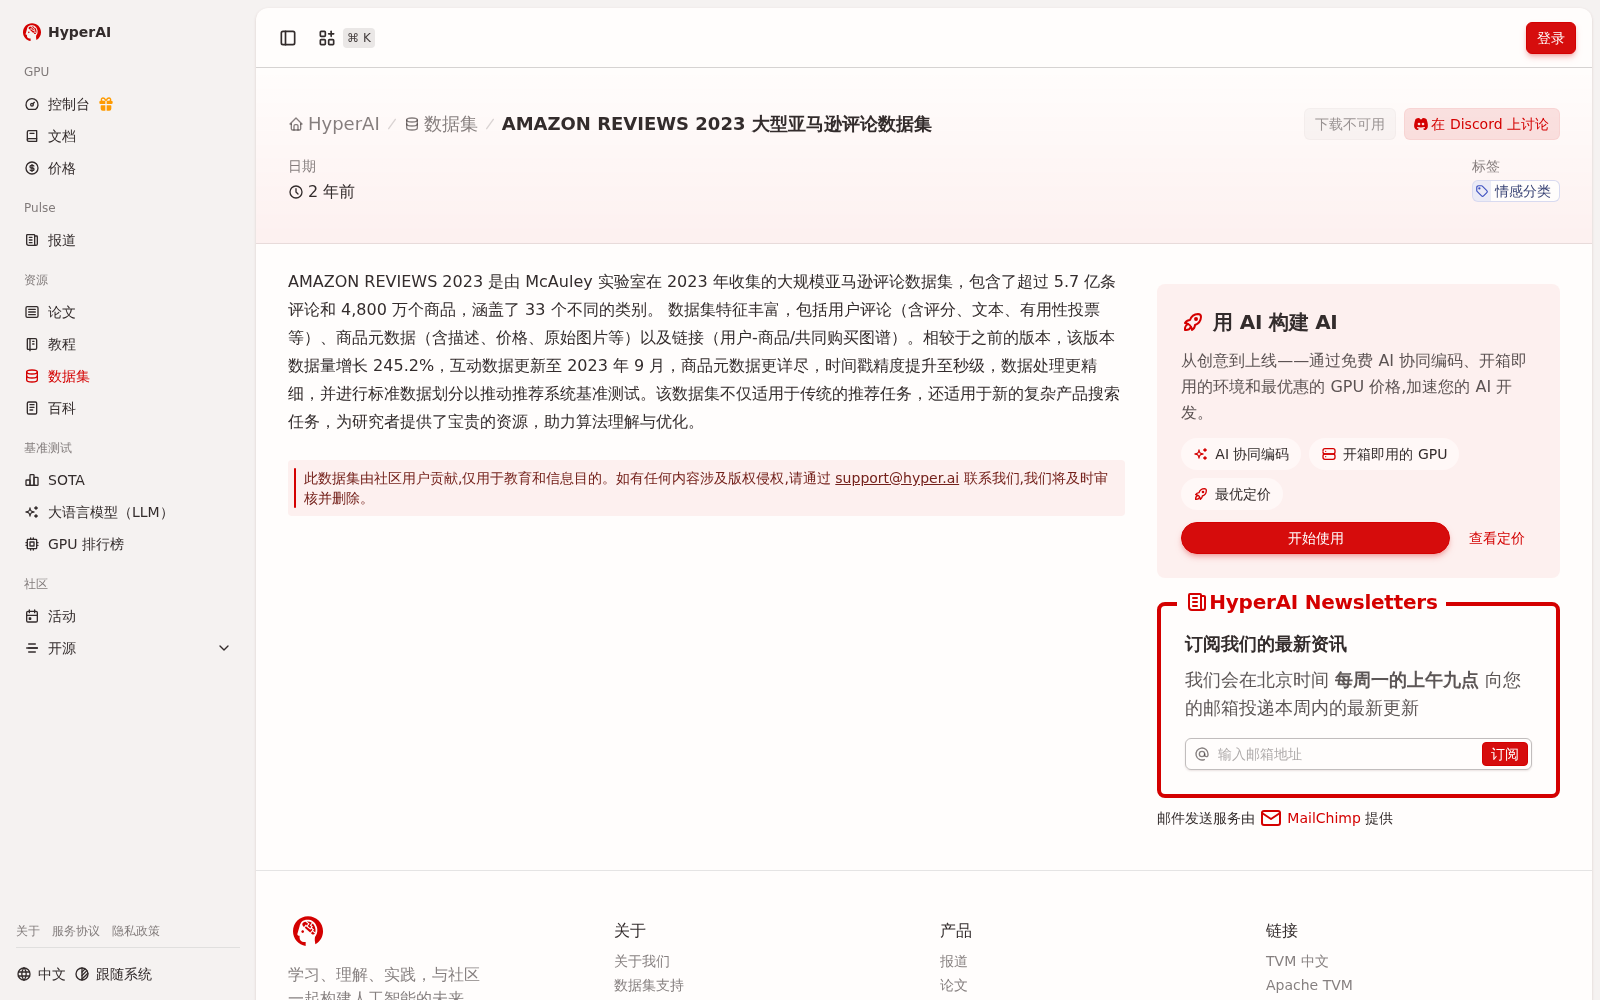Click the support@hyper.ai email link
Viewport: 1600px width, 1000px height.
point(897,478)
